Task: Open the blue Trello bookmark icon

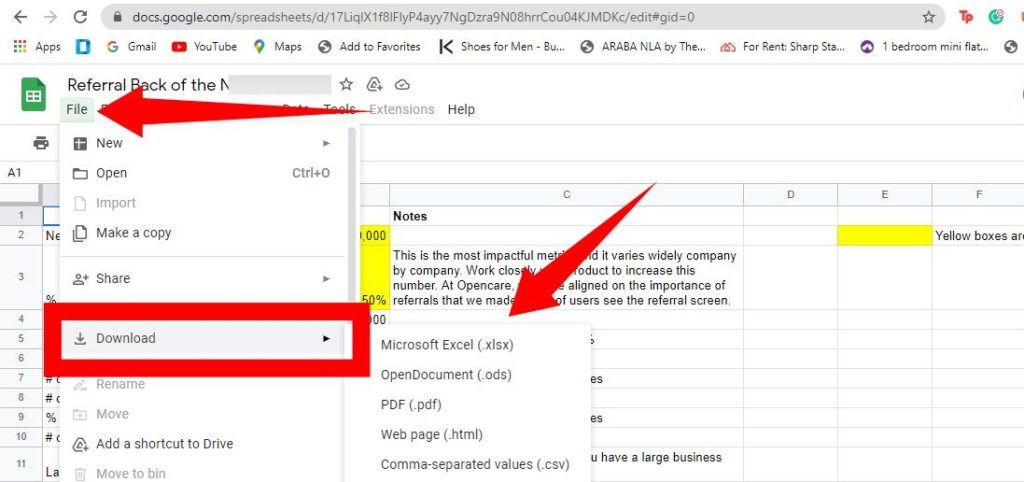Action: point(83,46)
